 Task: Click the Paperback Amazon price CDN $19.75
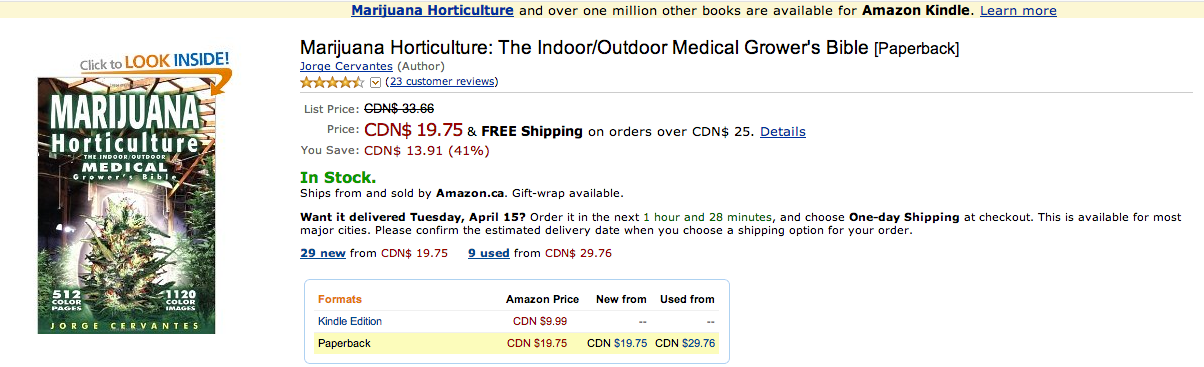pyautogui.click(x=537, y=343)
